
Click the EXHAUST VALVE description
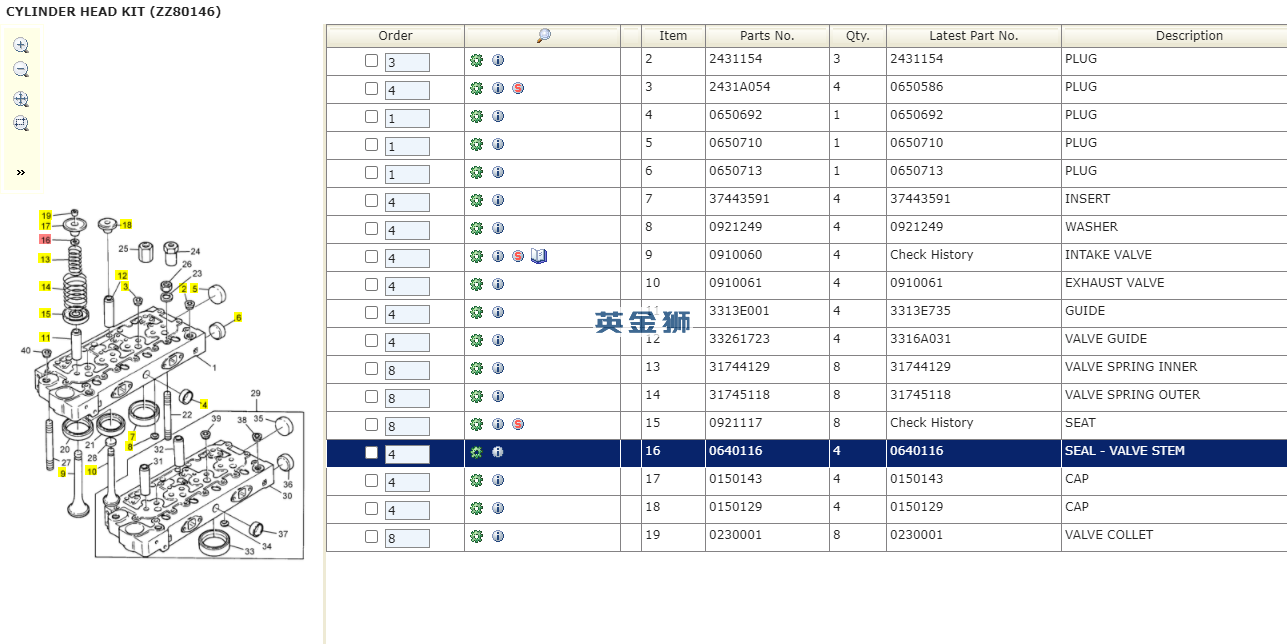point(1115,283)
